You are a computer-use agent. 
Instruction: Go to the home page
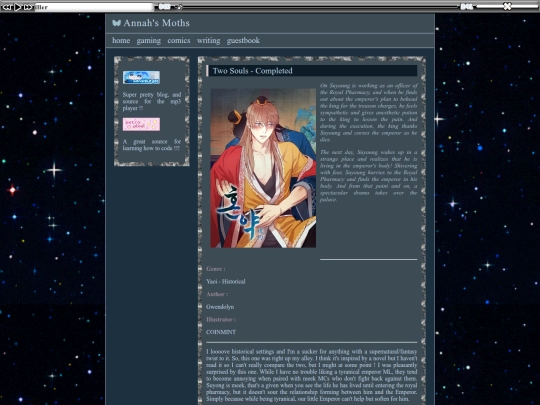pos(121,40)
